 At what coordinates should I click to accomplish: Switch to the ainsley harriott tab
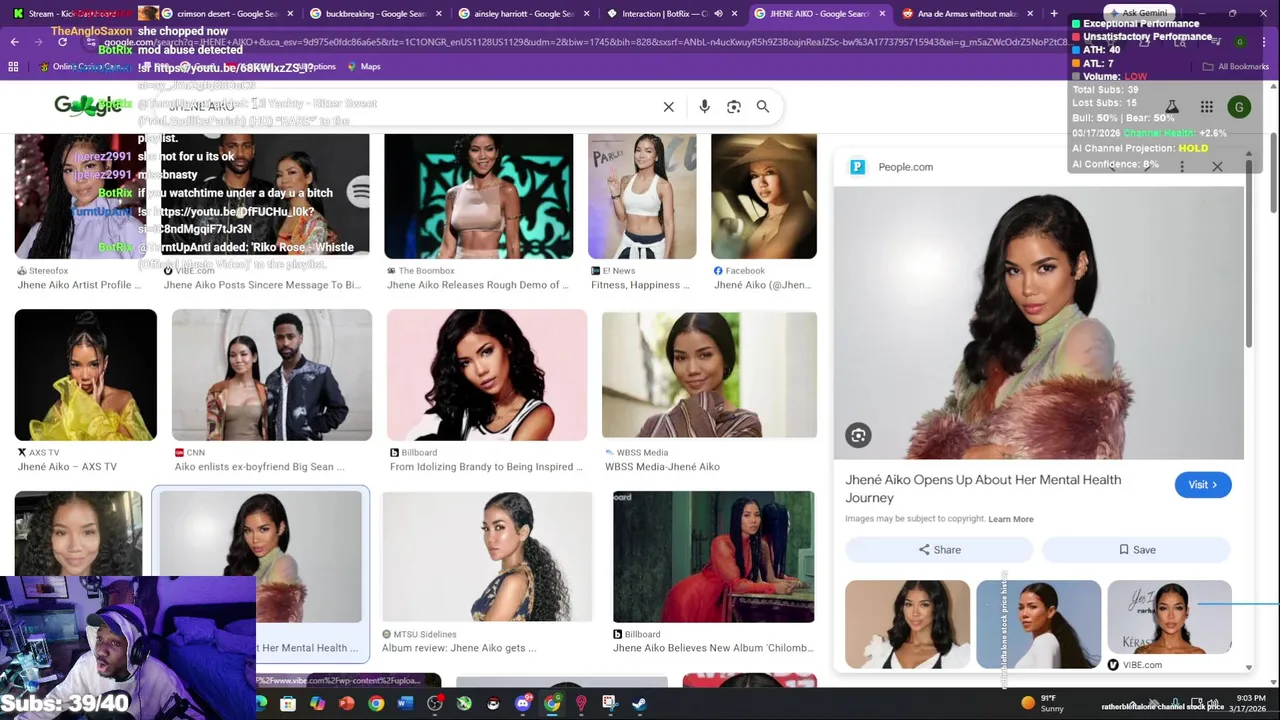(x=524, y=13)
